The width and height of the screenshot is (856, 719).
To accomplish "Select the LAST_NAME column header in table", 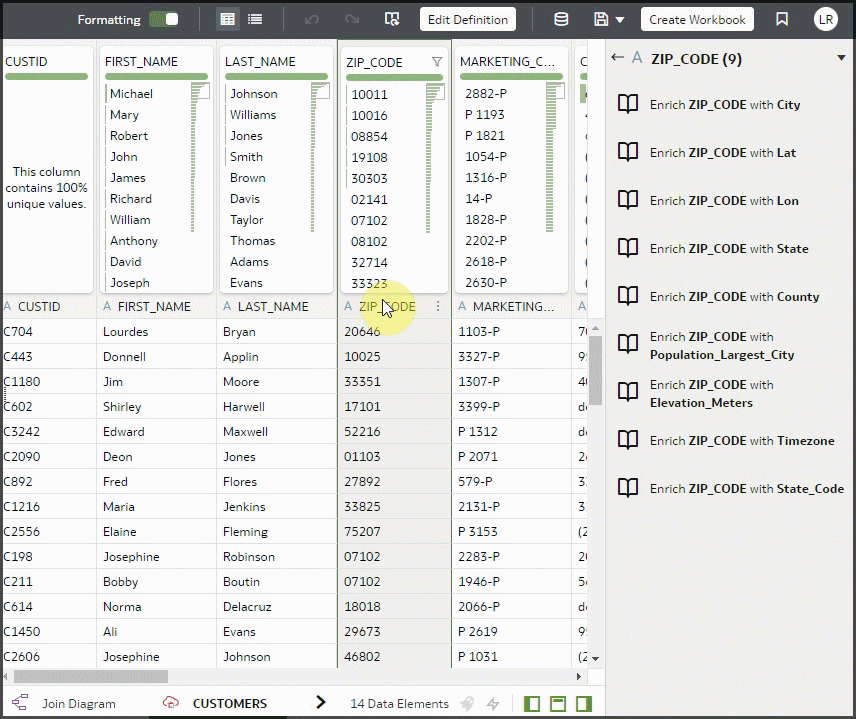I will pos(273,307).
